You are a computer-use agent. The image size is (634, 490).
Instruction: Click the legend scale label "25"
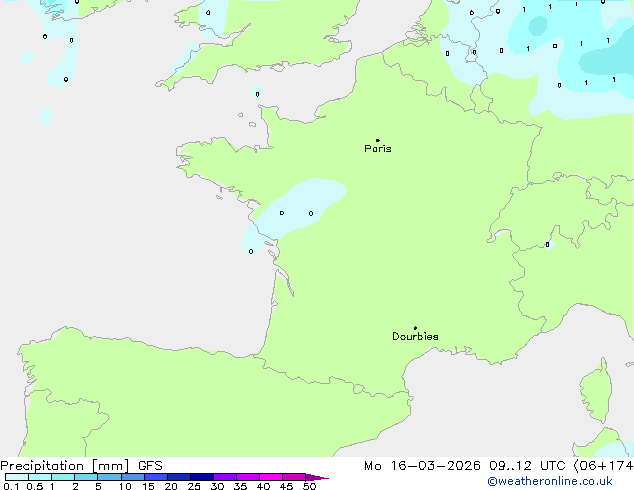(x=194, y=486)
